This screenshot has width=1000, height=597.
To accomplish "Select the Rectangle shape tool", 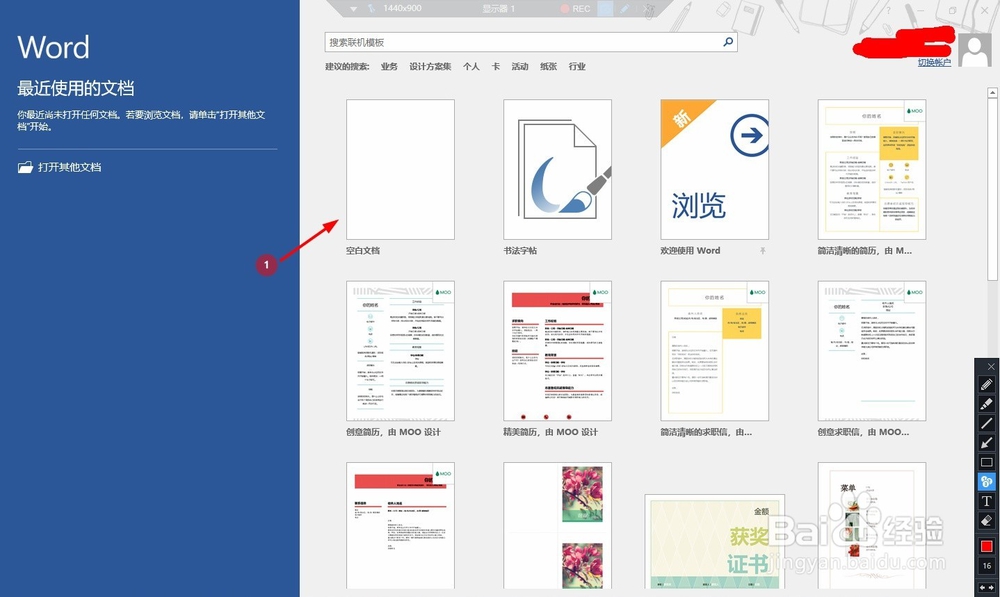I will click(x=987, y=462).
